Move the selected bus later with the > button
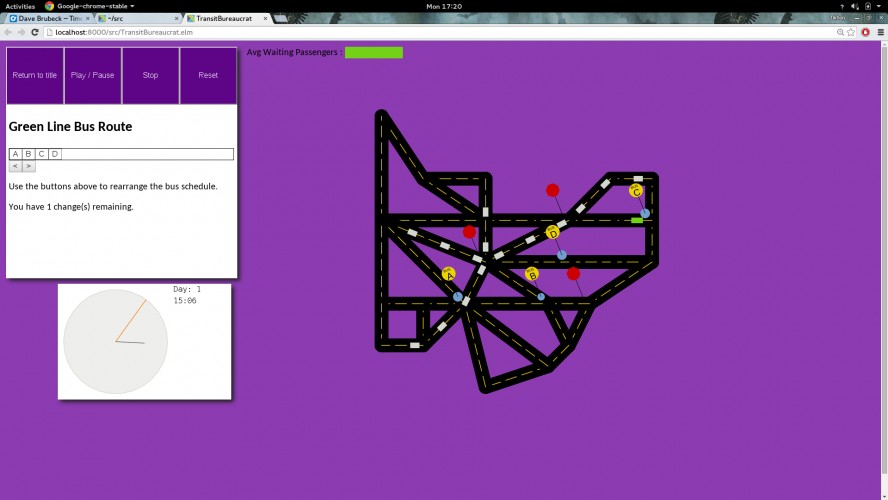The image size is (888, 500). click(x=28, y=166)
